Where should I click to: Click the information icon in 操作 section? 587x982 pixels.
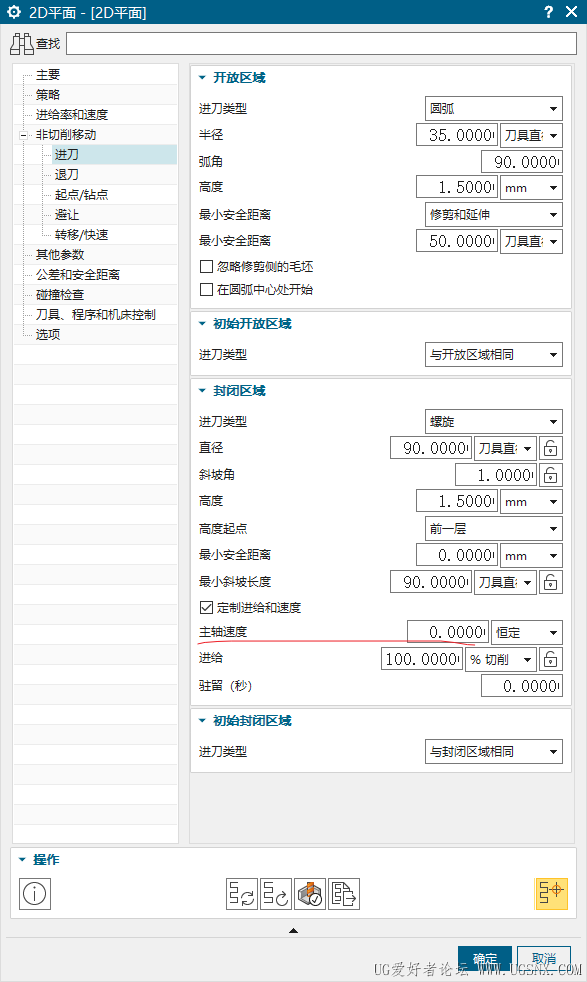pos(34,894)
